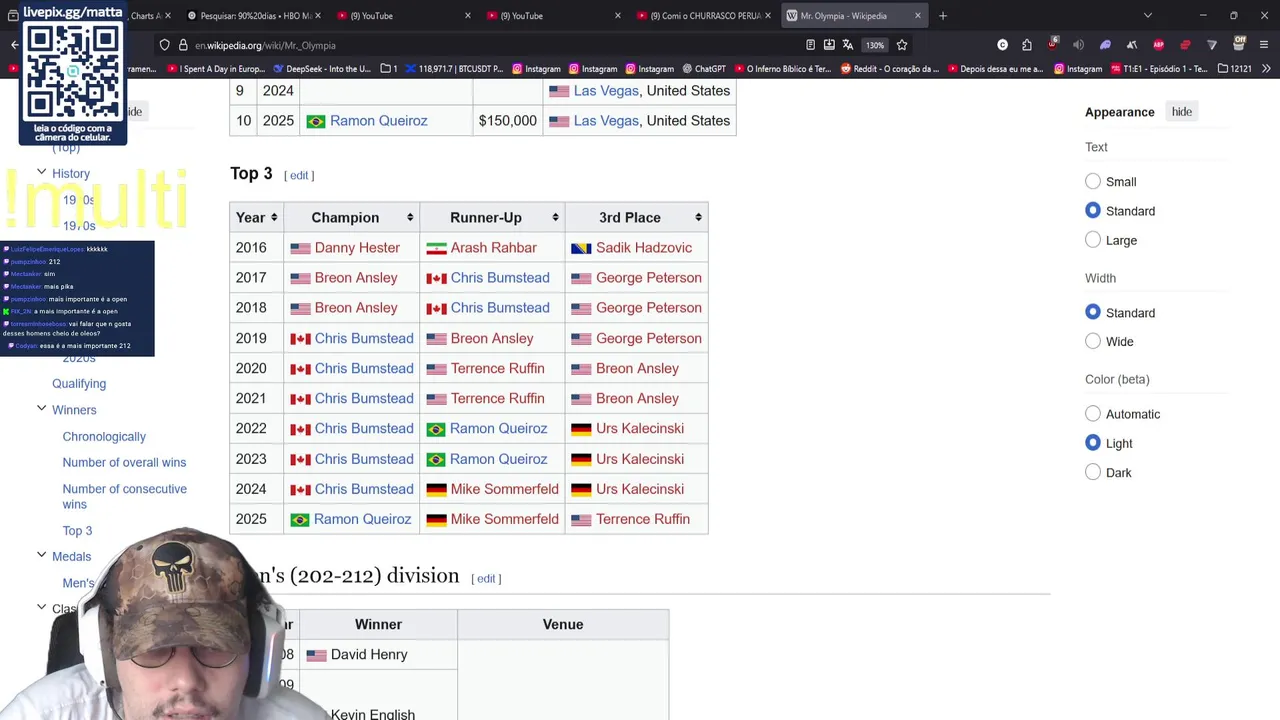The height and width of the screenshot is (720, 1280).
Task: Select Standard width radio
Action: [1093, 313]
